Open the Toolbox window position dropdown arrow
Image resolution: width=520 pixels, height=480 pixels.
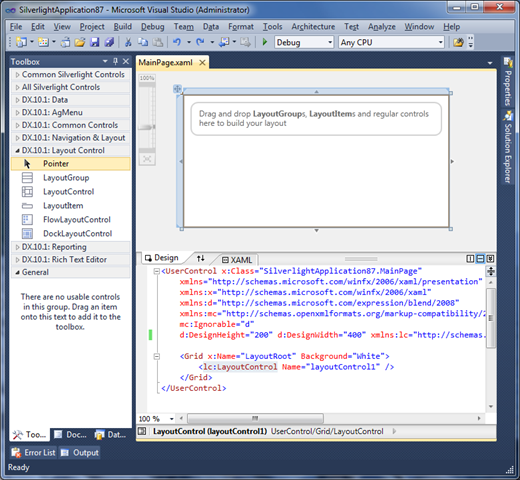coord(105,61)
